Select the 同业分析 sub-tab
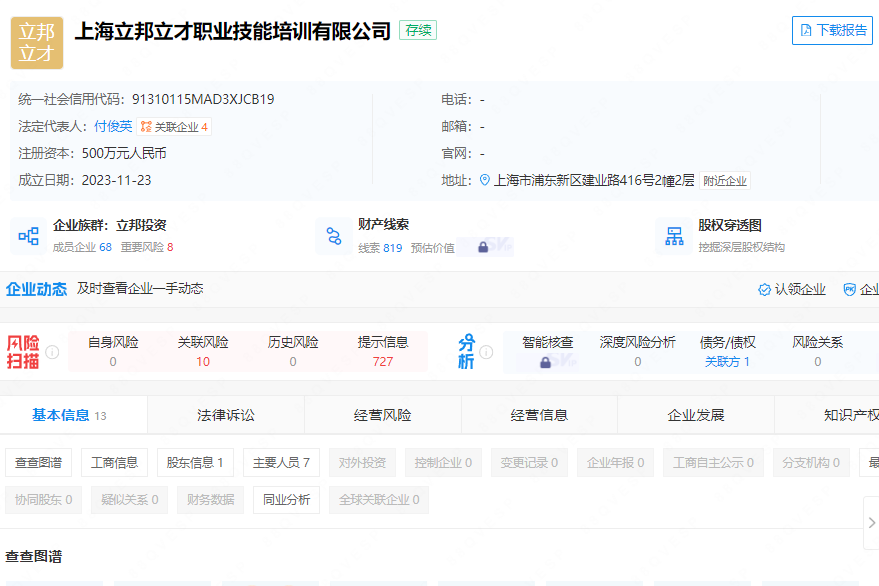The height and width of the screenshot is (586, 879). [x=286, y=500]
